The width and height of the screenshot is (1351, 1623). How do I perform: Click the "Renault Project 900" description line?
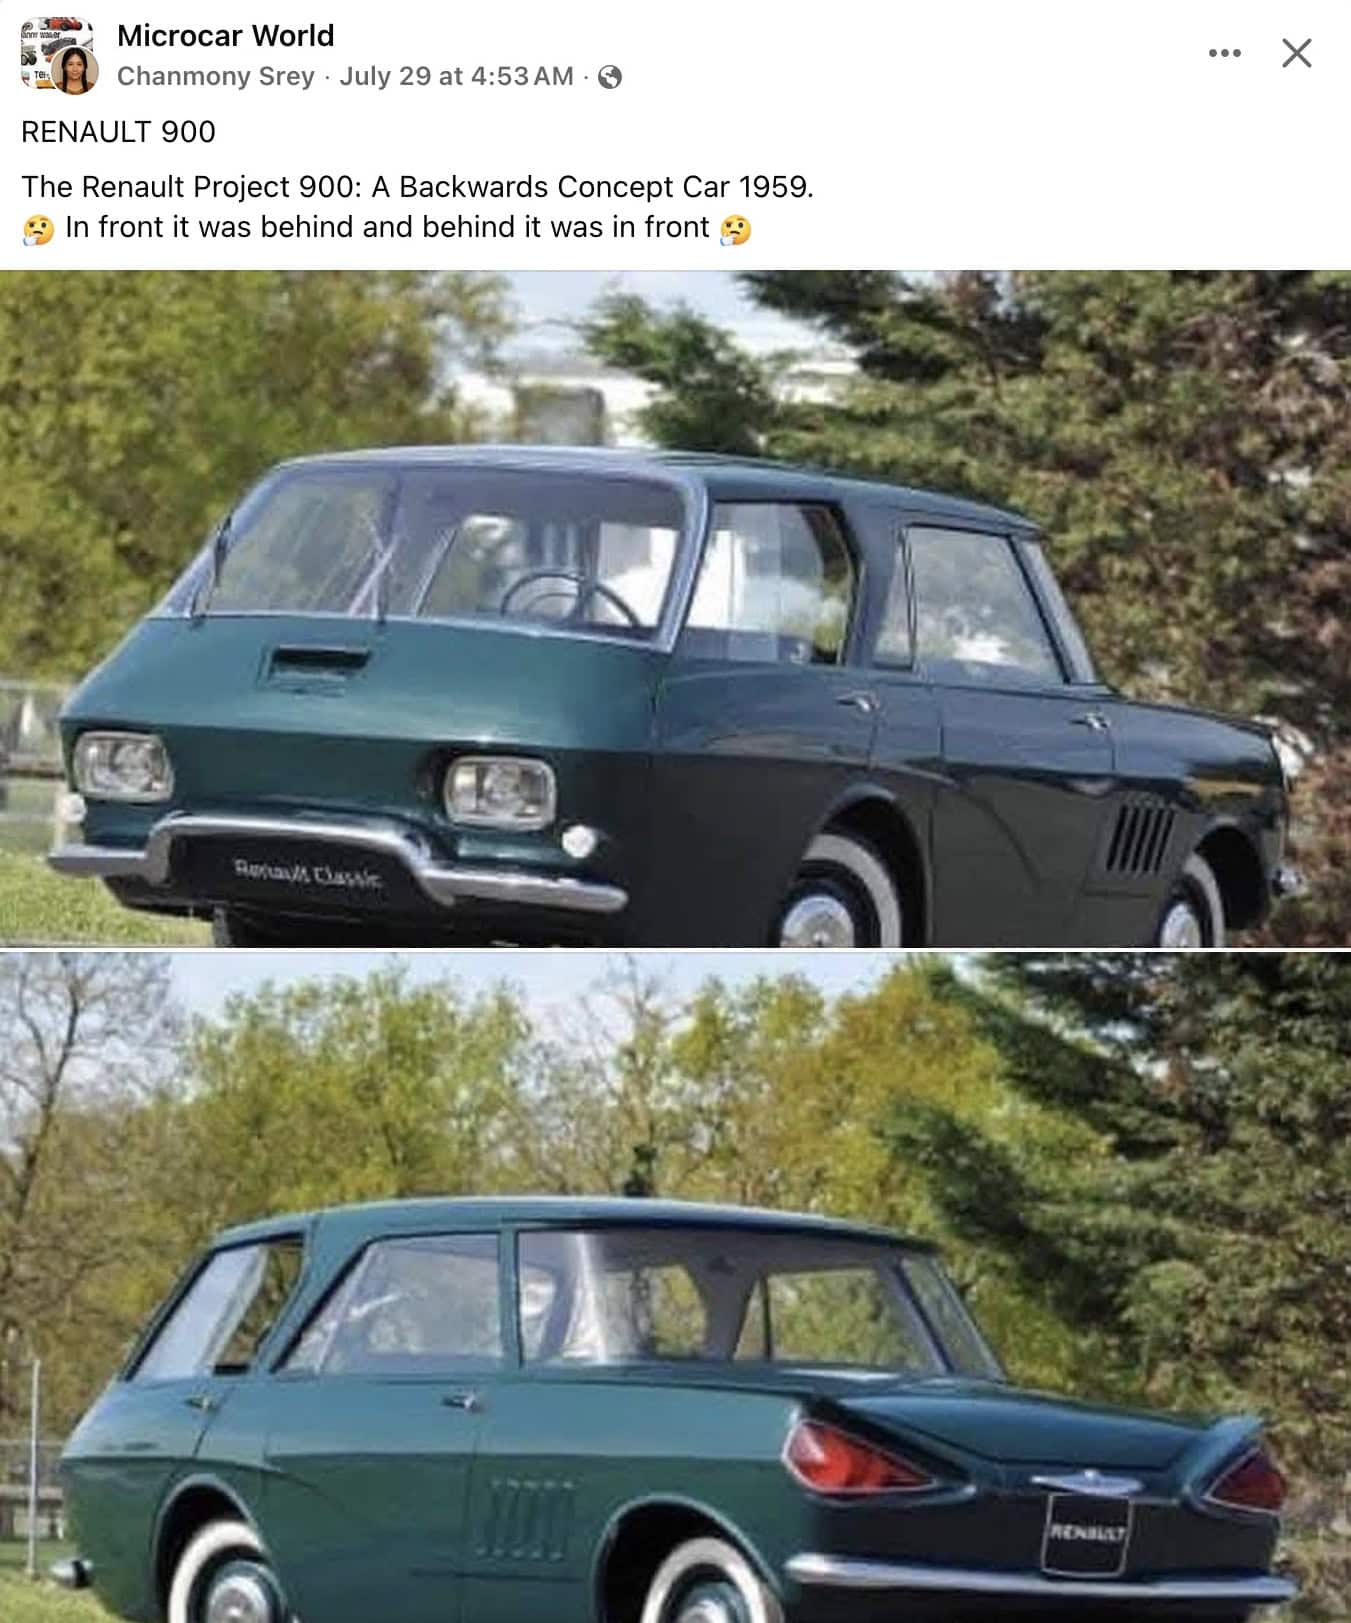point(417,187)
